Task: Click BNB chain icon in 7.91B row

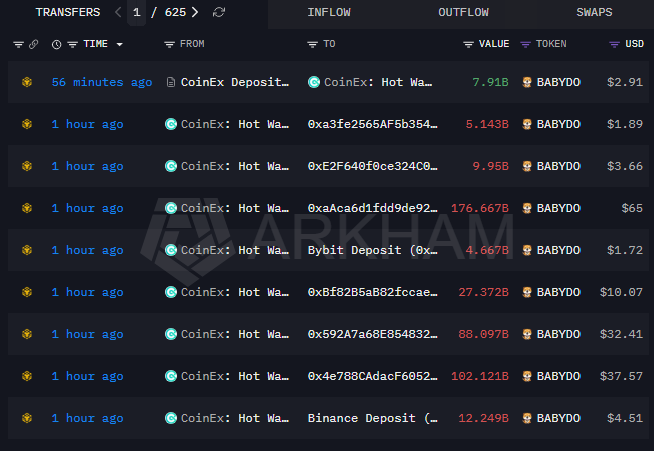Action: click(27, 82)
